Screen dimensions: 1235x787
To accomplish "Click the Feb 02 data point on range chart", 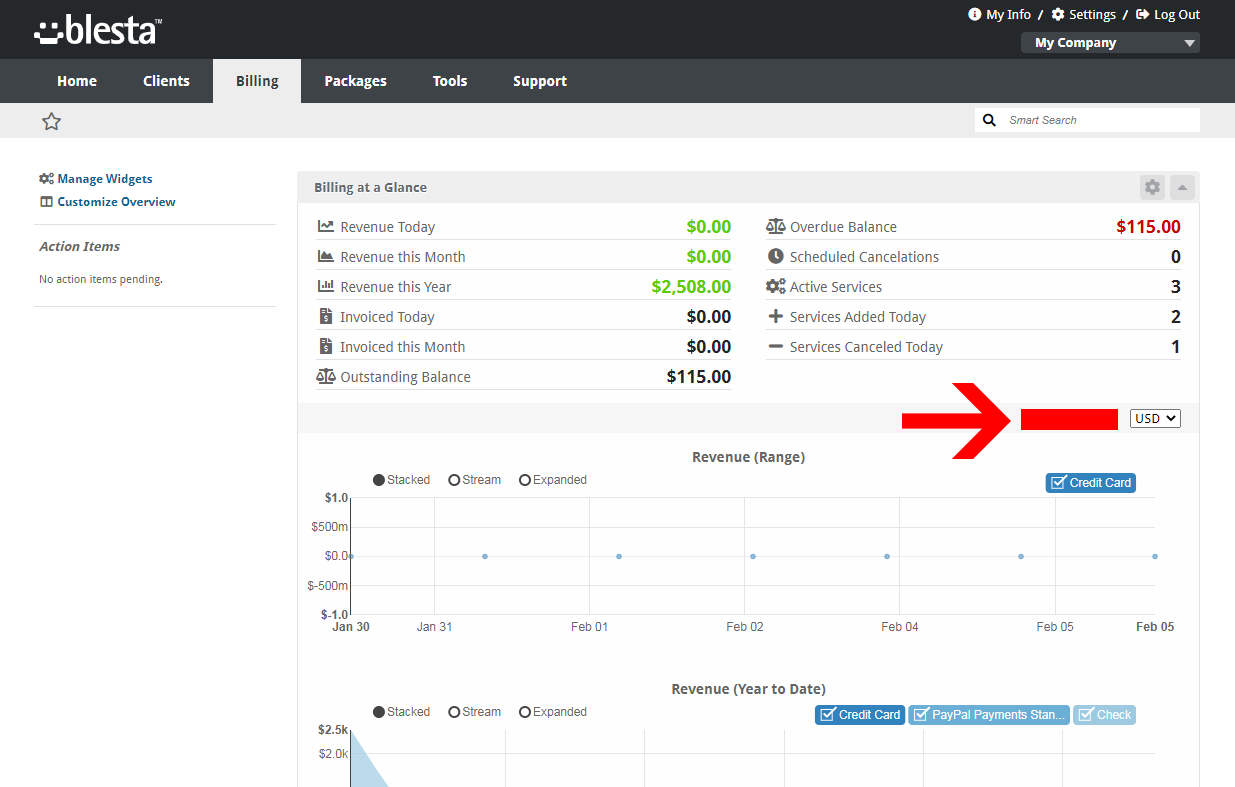I will coord(753,556).
